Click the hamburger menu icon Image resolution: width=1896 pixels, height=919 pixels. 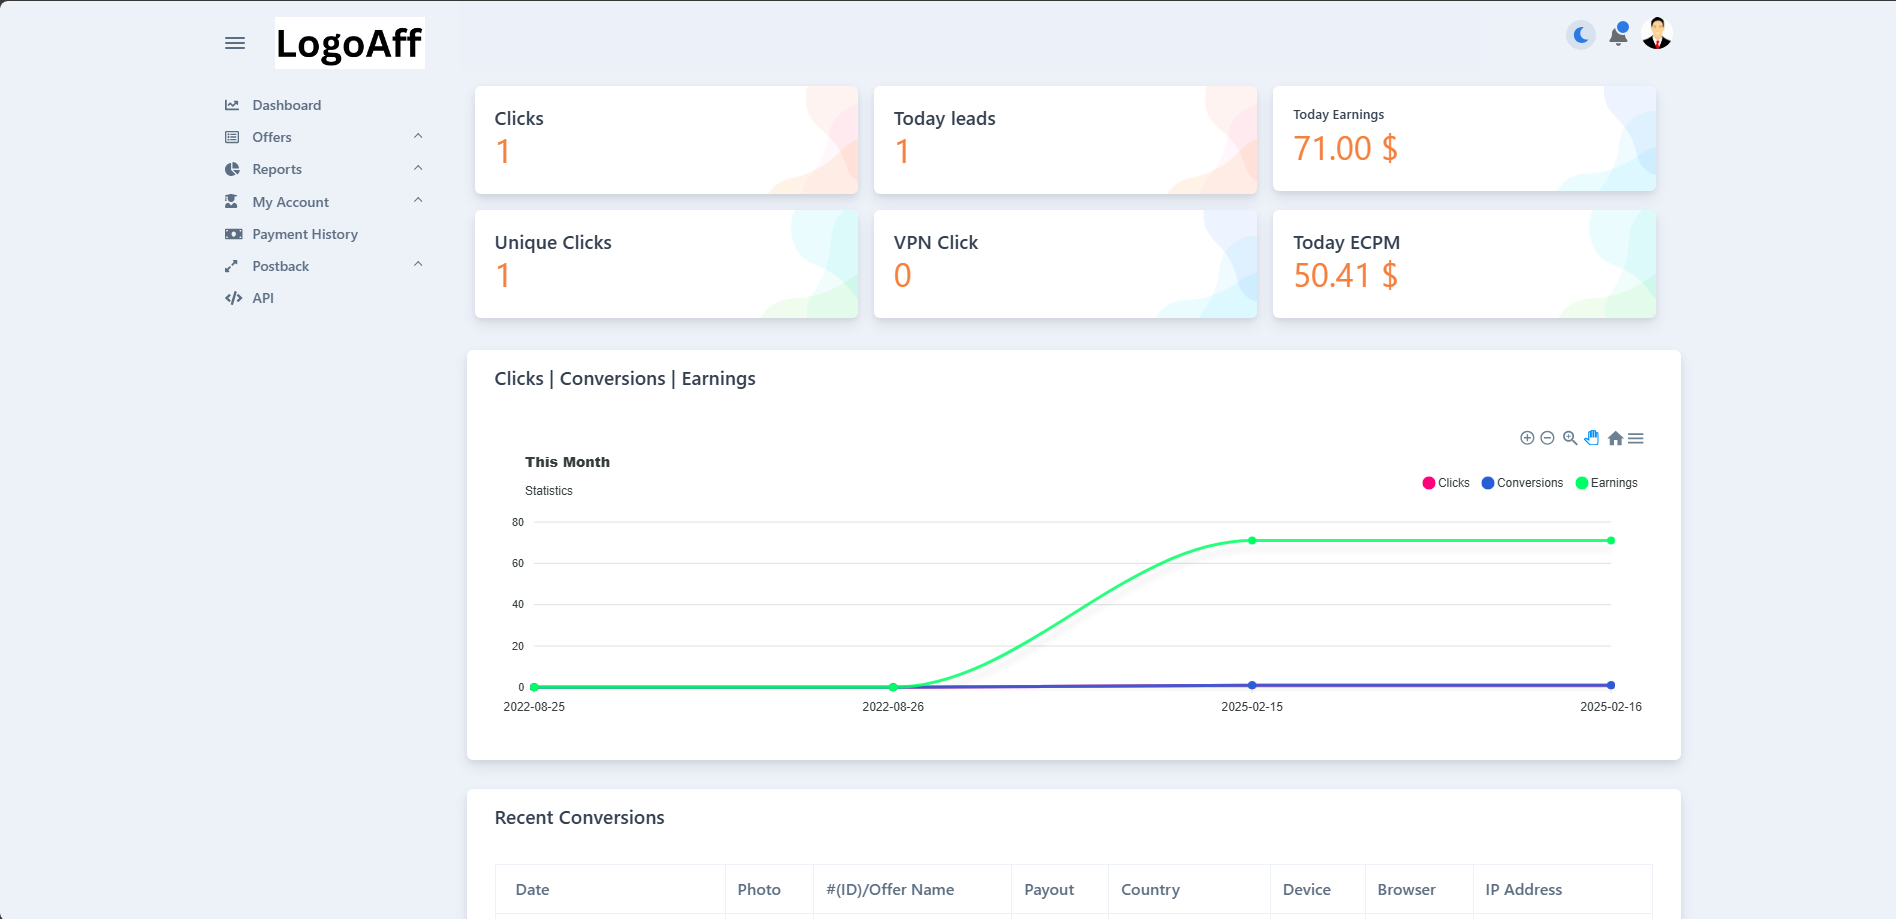point(235,43)
